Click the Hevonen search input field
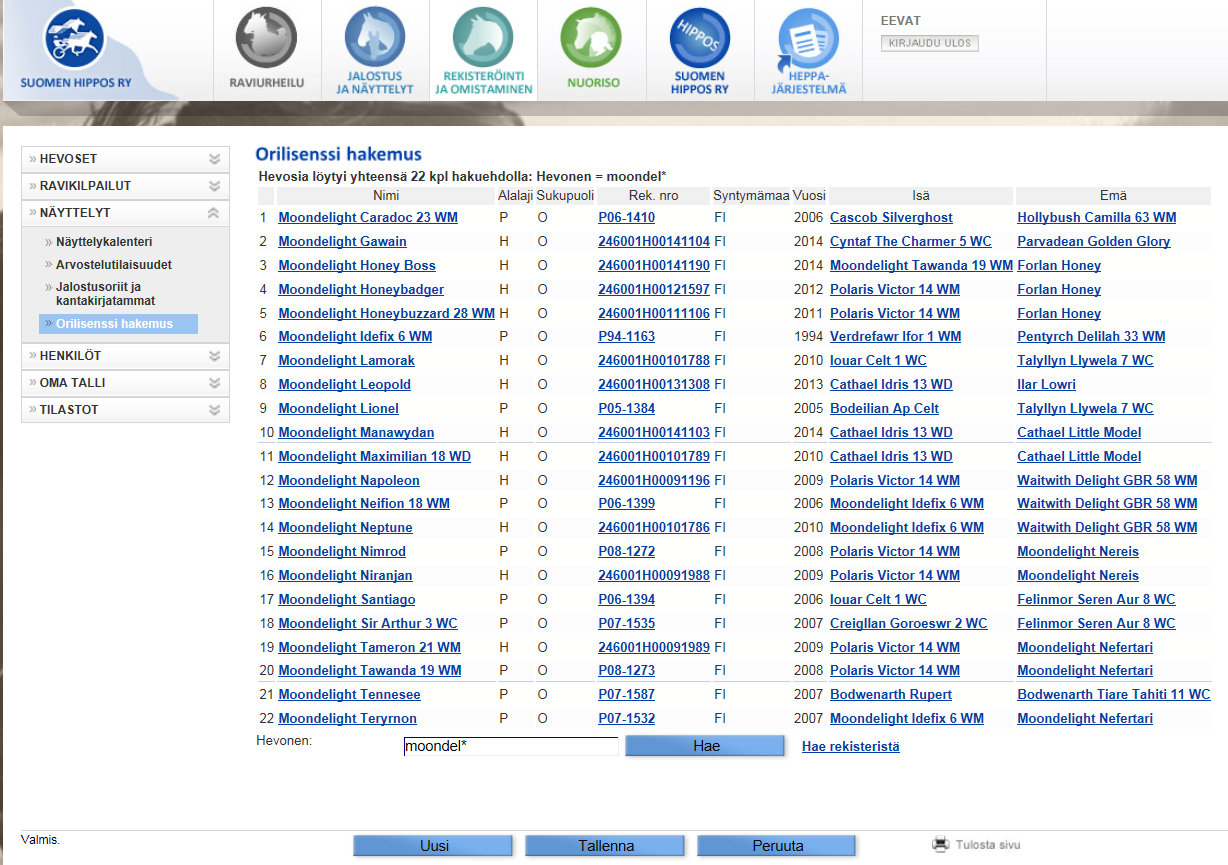This screenshot has height=865, width=1228. pos(511,746)
